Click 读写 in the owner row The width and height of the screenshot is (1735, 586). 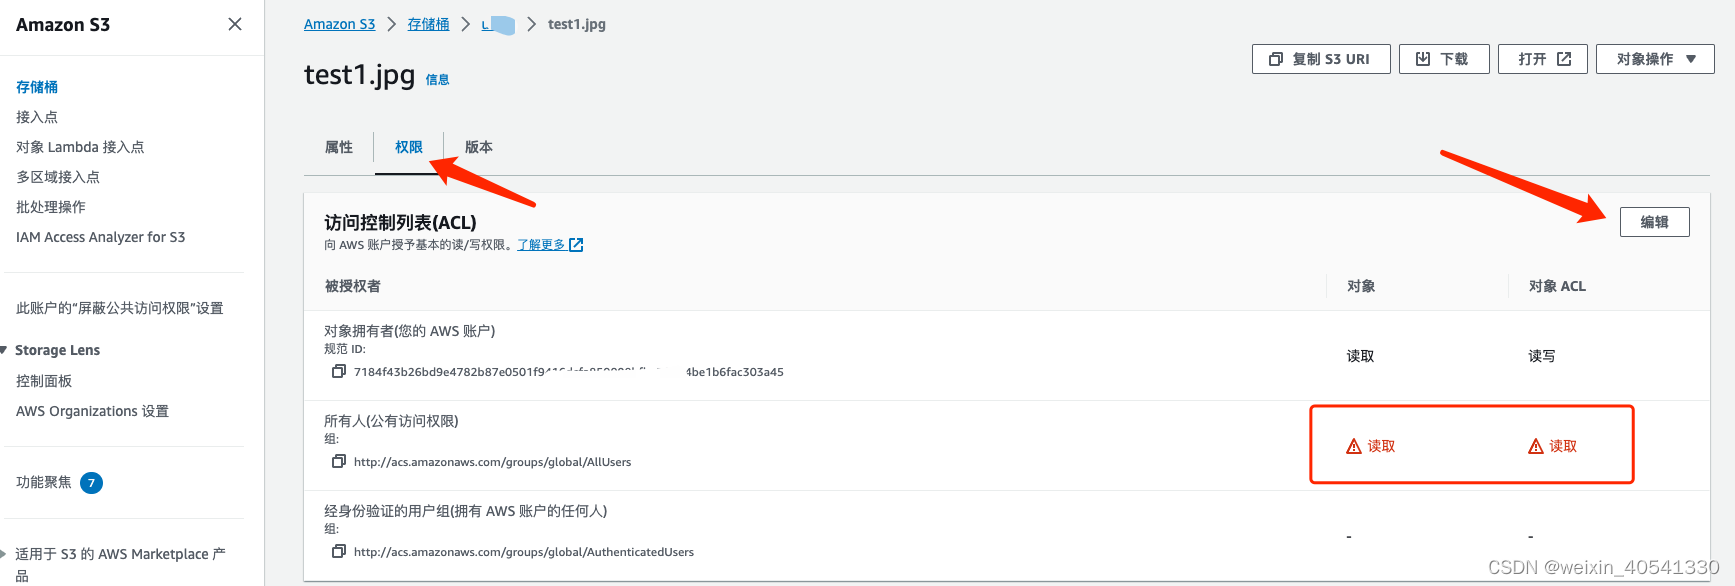pyautogui.click(x=1541, y=356)
